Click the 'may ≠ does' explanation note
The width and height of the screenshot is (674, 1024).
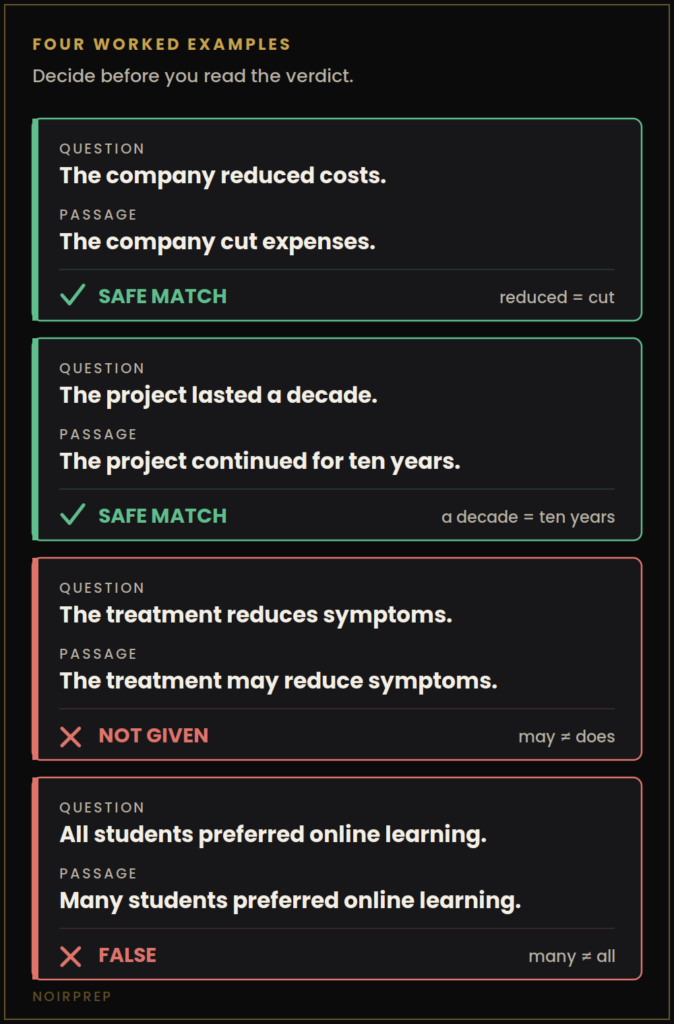click(567, 737)
